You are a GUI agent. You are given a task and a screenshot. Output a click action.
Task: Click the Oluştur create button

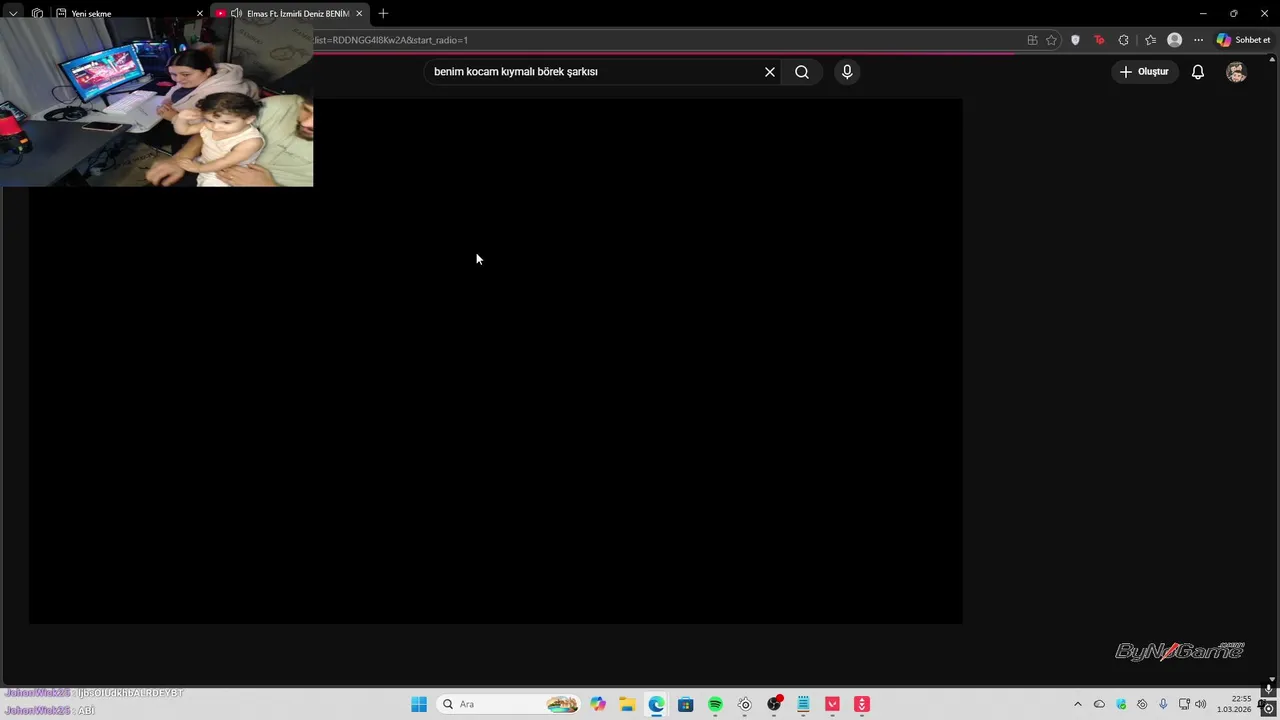click(x=1144, y=72)
